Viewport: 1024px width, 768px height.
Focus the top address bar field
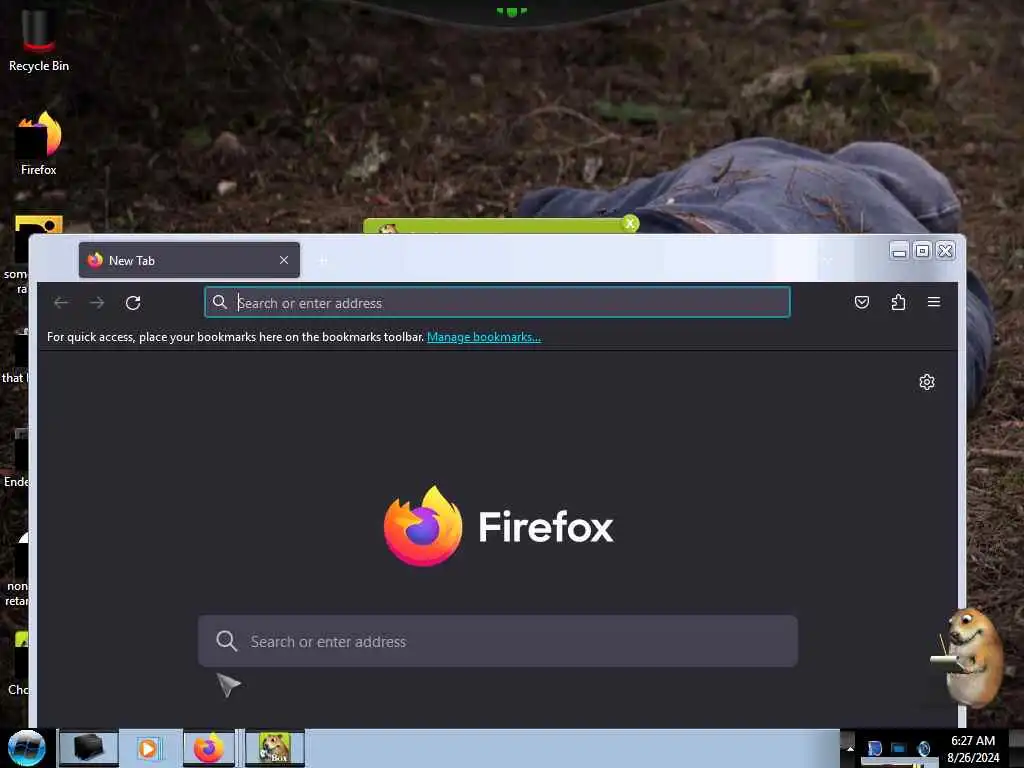pyautogui.click(x=498, y=302)
